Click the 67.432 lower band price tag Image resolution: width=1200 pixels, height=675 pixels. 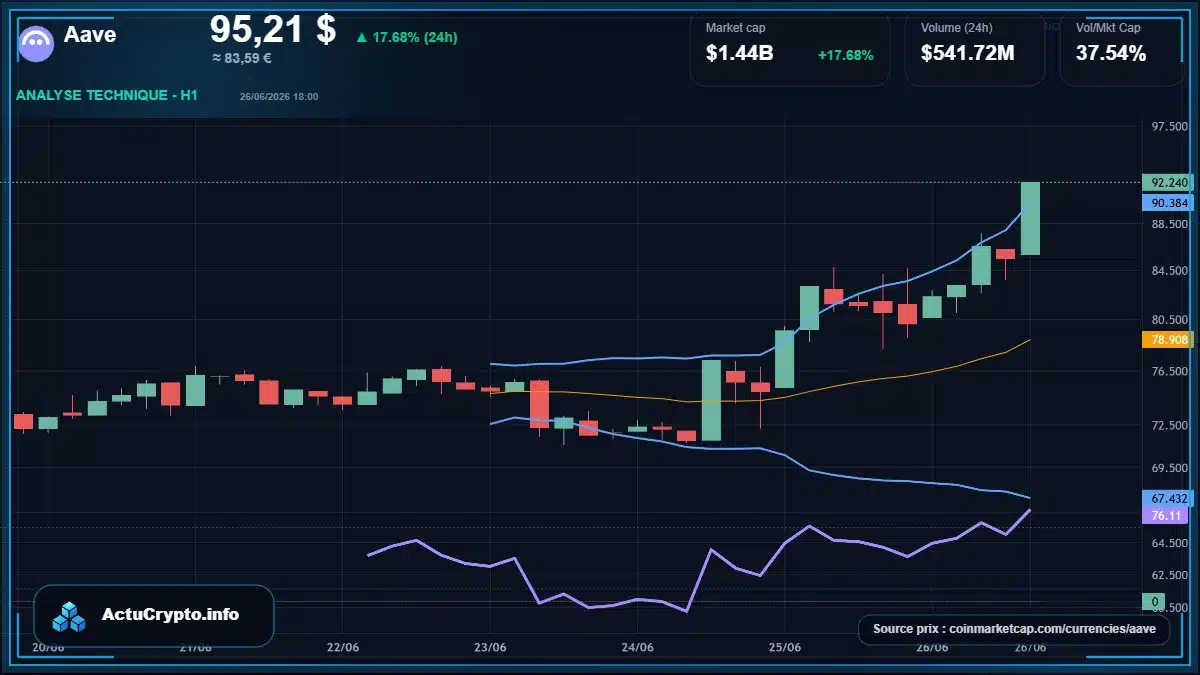(1167, 498)
